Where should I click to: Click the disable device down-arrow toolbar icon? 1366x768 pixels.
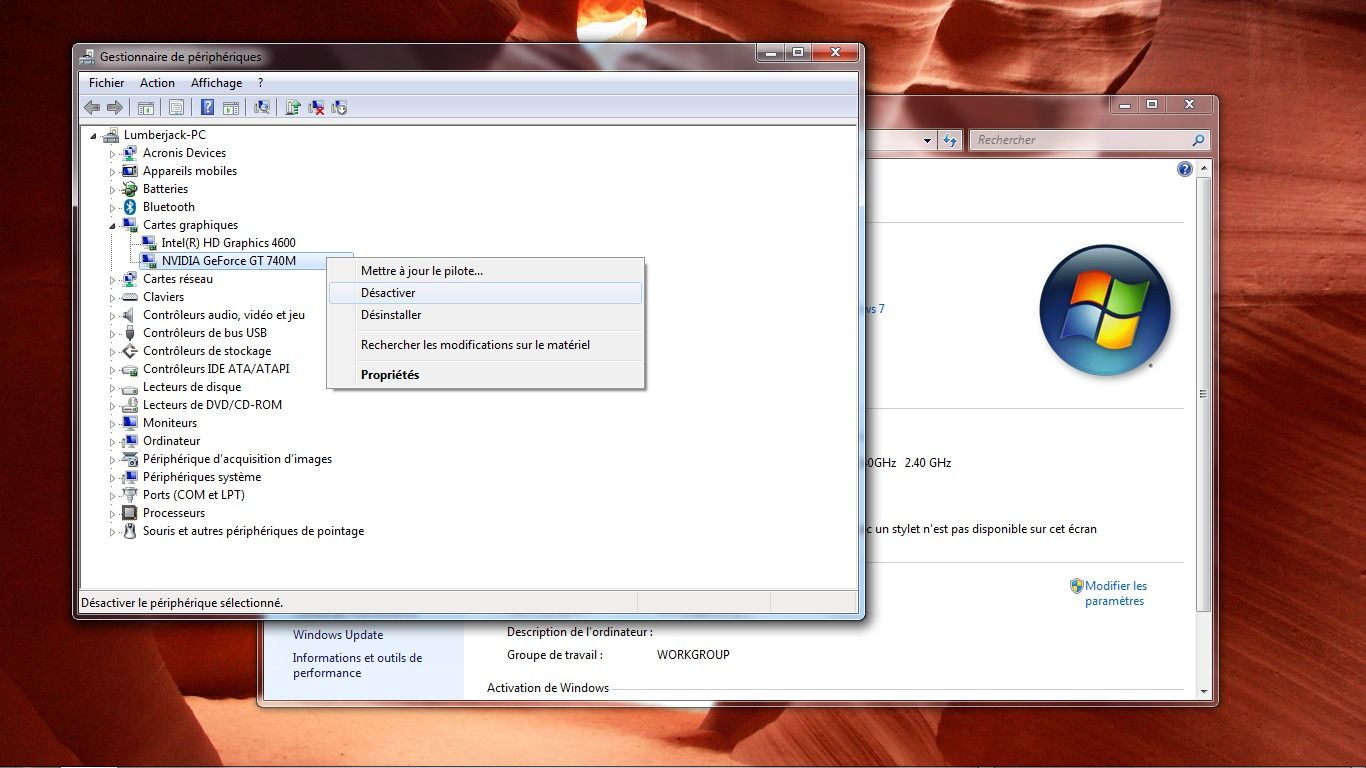(x=339, y=107)
